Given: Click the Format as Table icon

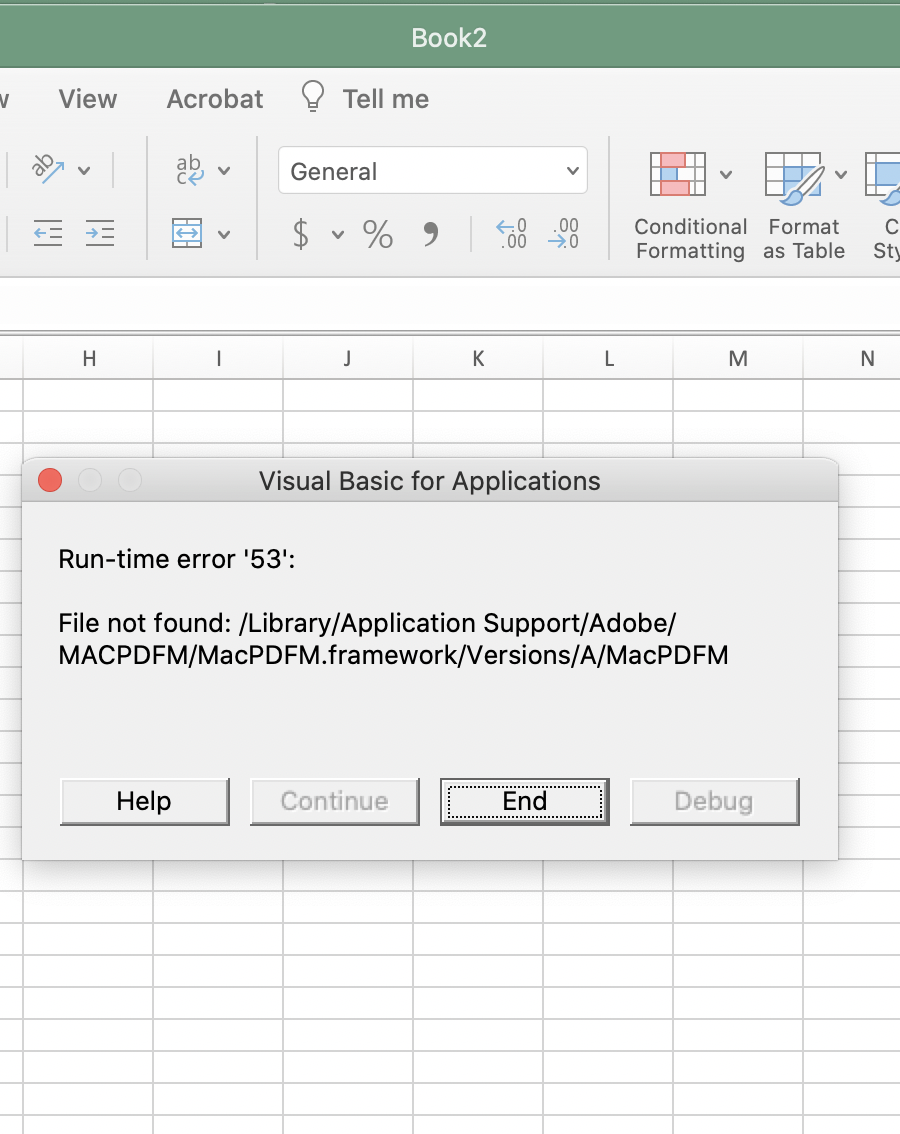Looking at the screenshot, I should (x=794, y=178).
